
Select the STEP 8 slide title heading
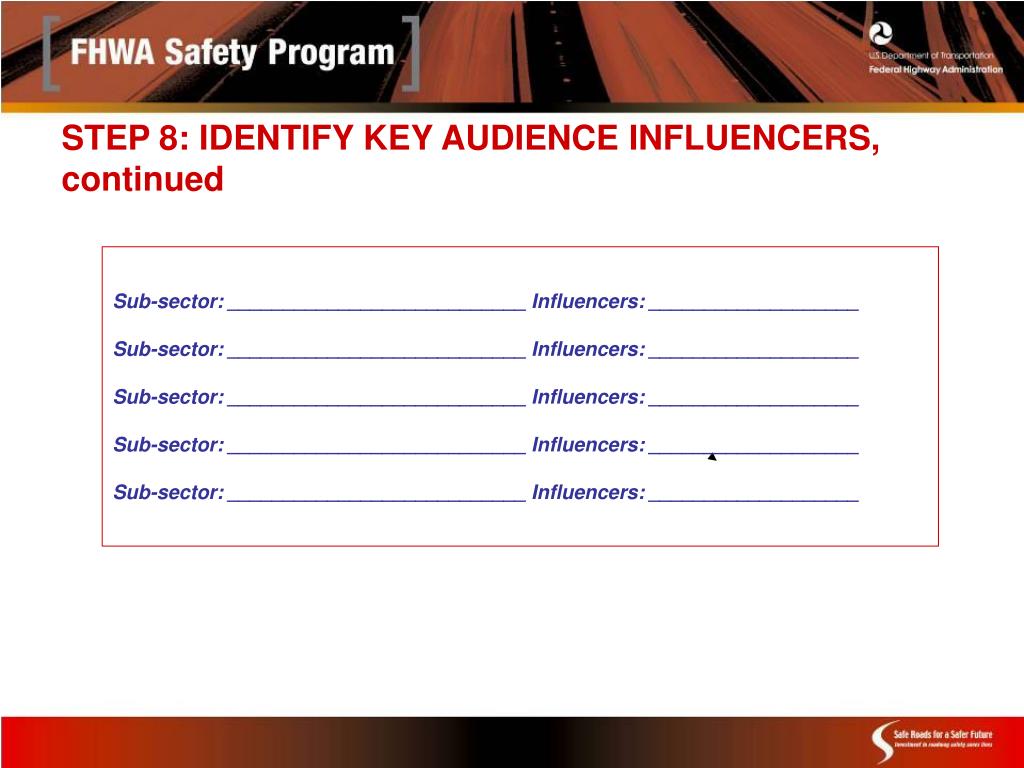470,158
